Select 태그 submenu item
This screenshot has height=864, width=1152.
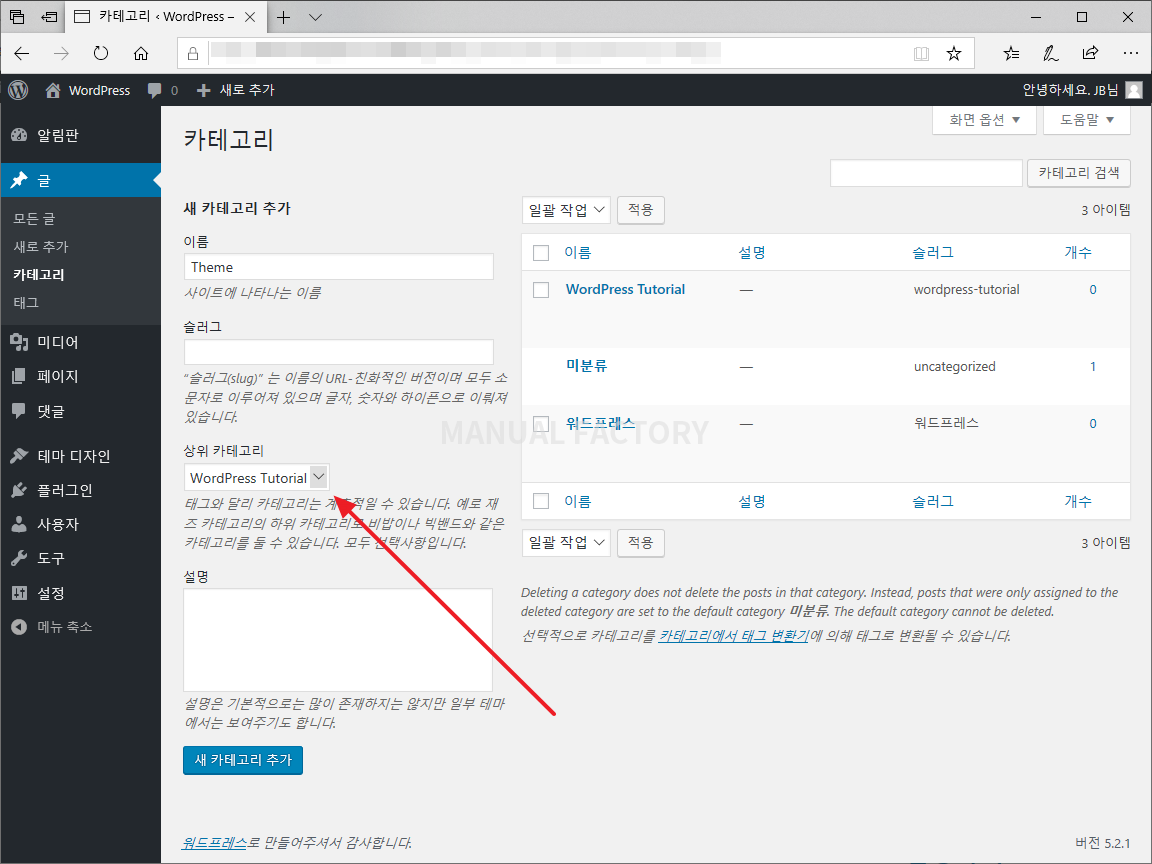click(x=26, y=303)
